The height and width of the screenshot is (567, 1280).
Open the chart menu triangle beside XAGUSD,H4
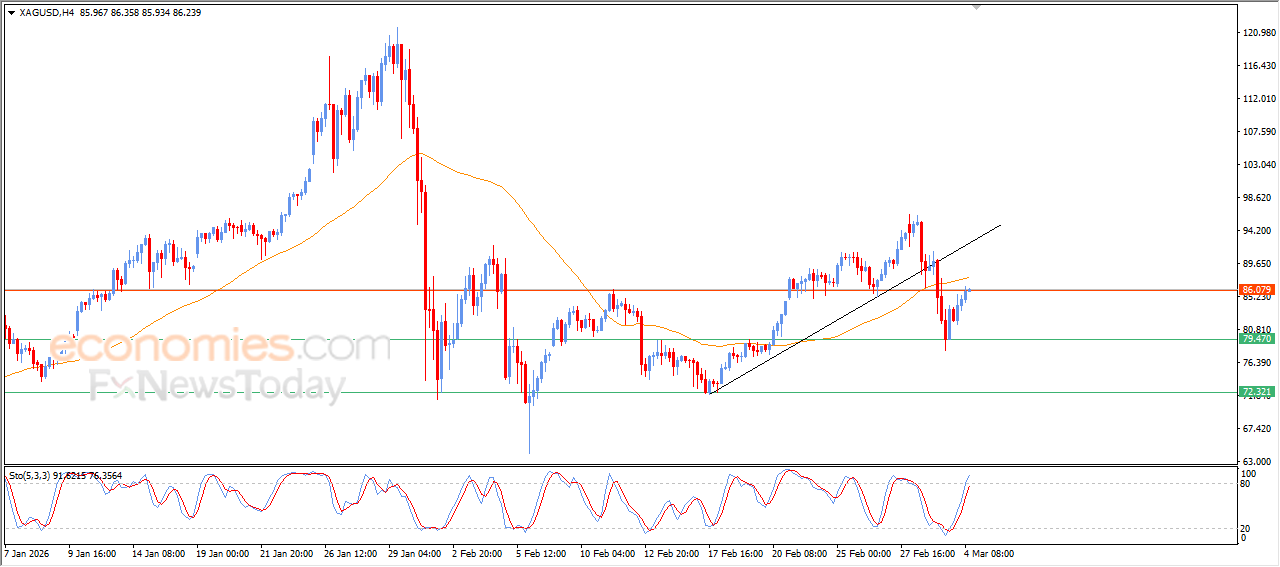(x=11, y=13)
